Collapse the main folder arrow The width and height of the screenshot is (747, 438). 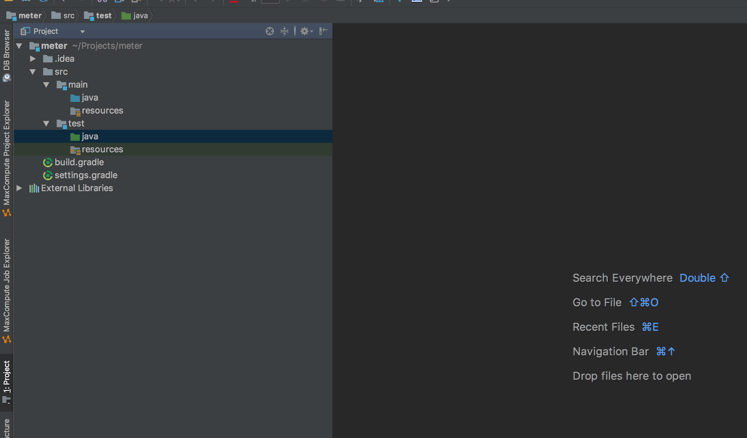click(46, 85)
